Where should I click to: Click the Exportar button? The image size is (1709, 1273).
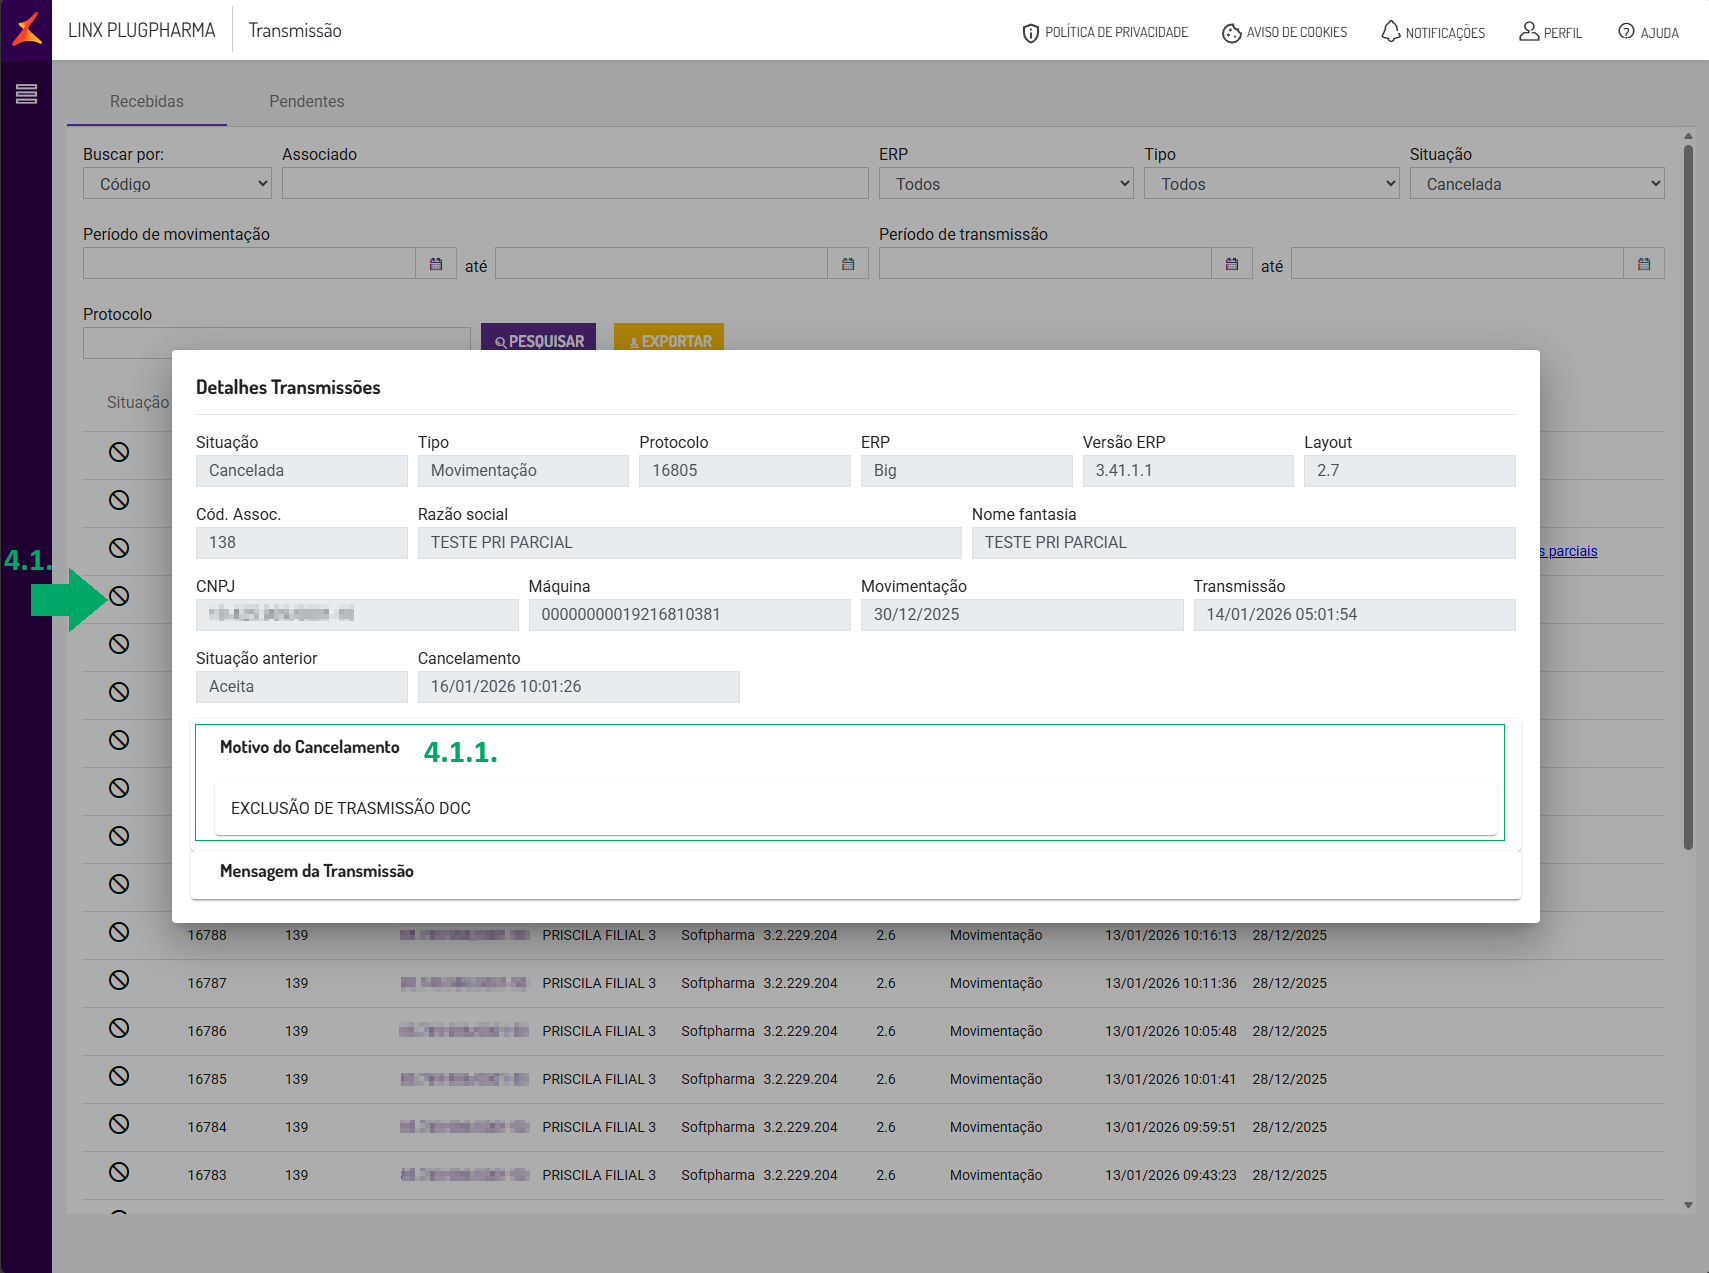tap(668, 338)
